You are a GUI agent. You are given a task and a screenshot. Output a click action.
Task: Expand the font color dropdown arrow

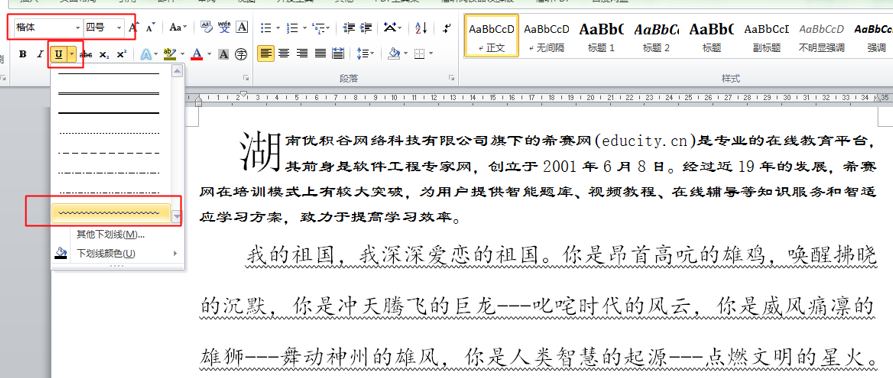209,54
